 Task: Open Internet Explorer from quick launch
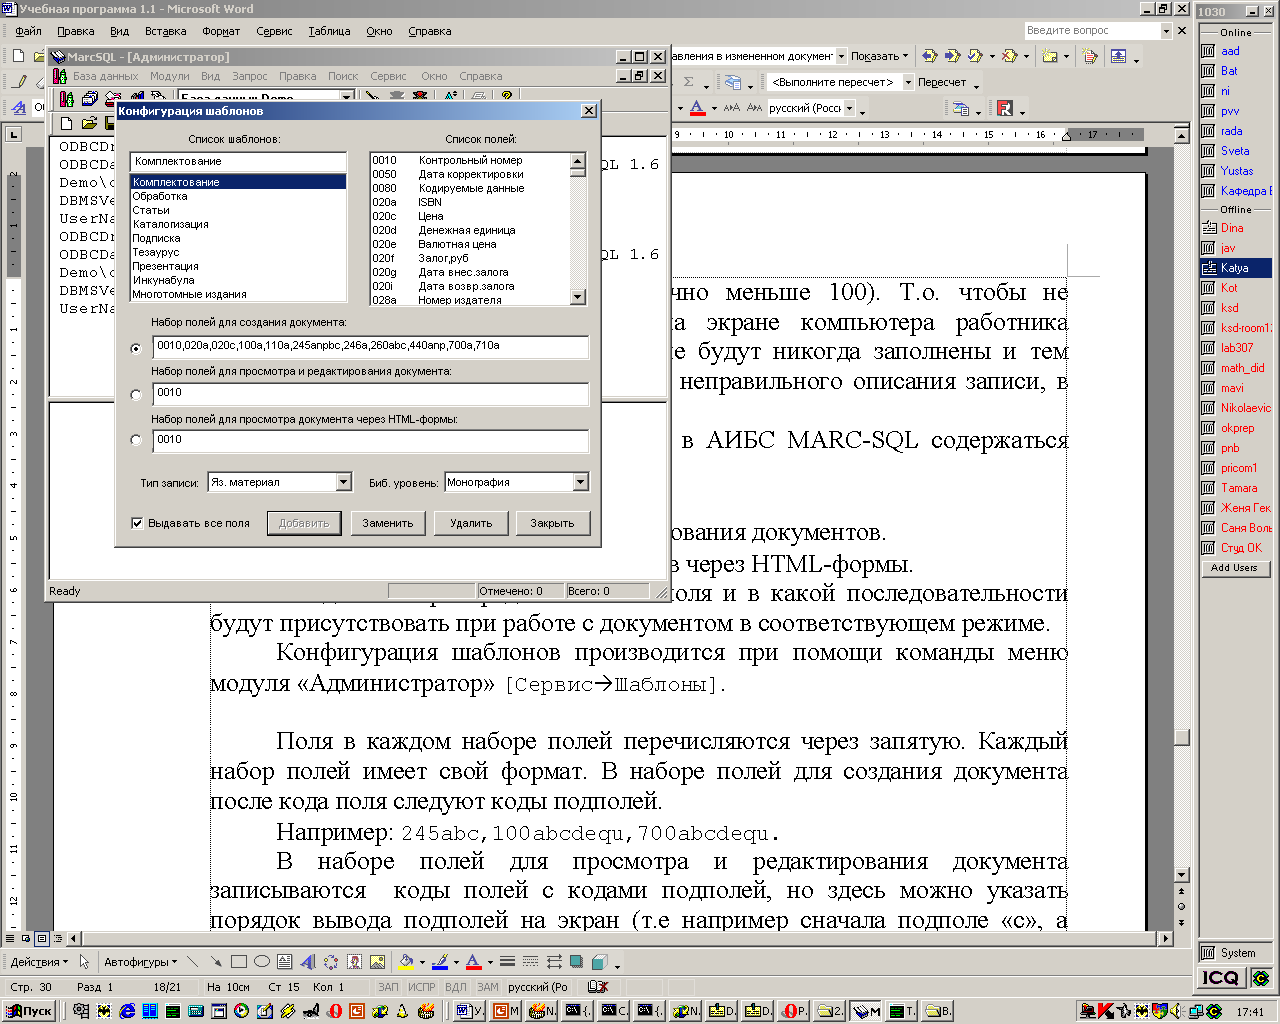(127, 1011)
